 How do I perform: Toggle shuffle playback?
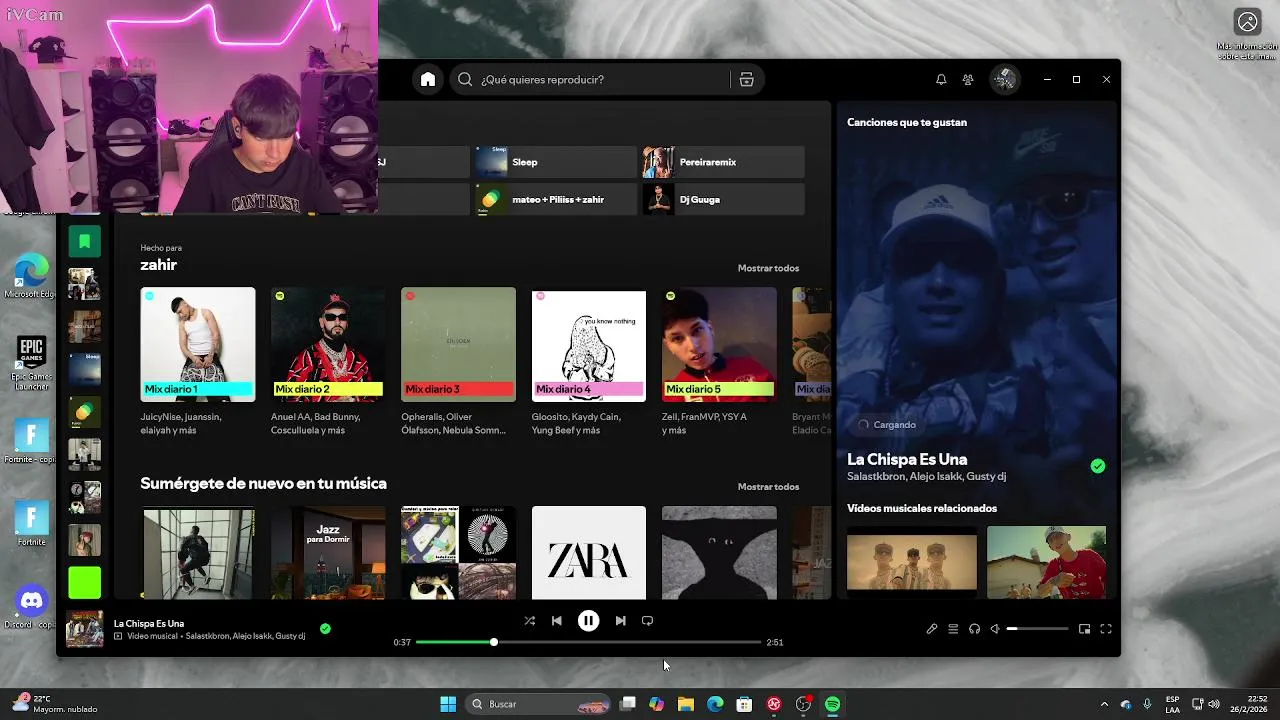click(x=529, y=621)
